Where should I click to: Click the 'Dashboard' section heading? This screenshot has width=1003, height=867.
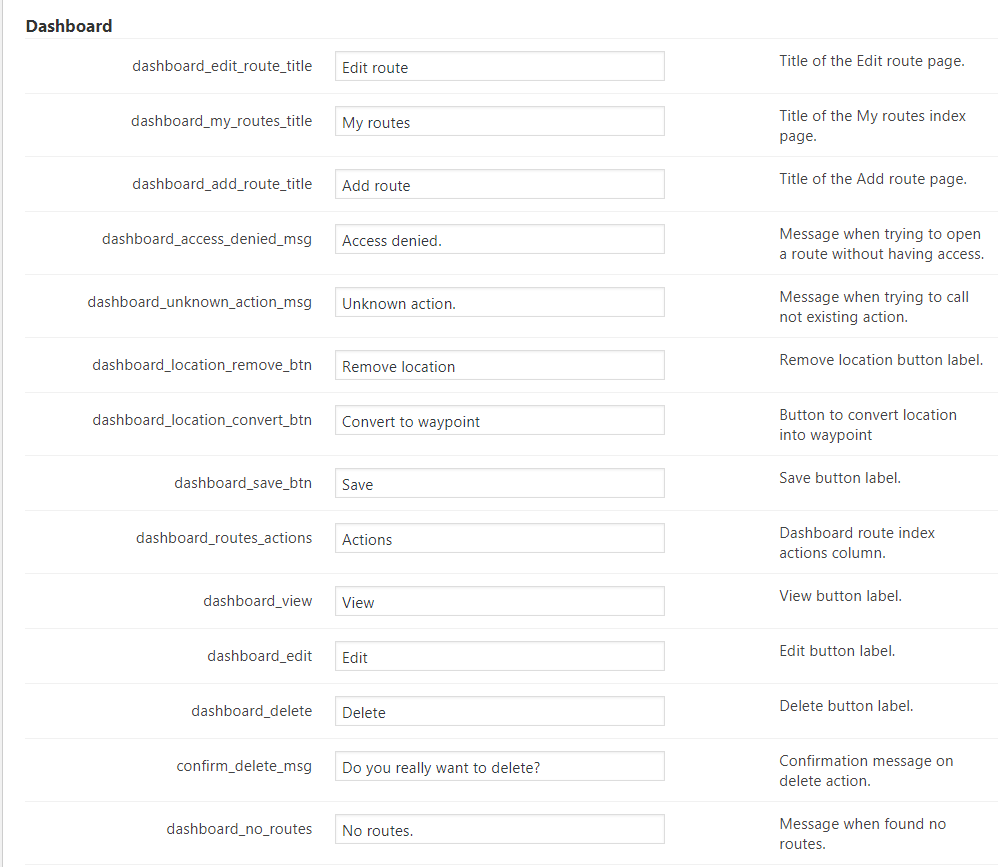click(69, 26)
